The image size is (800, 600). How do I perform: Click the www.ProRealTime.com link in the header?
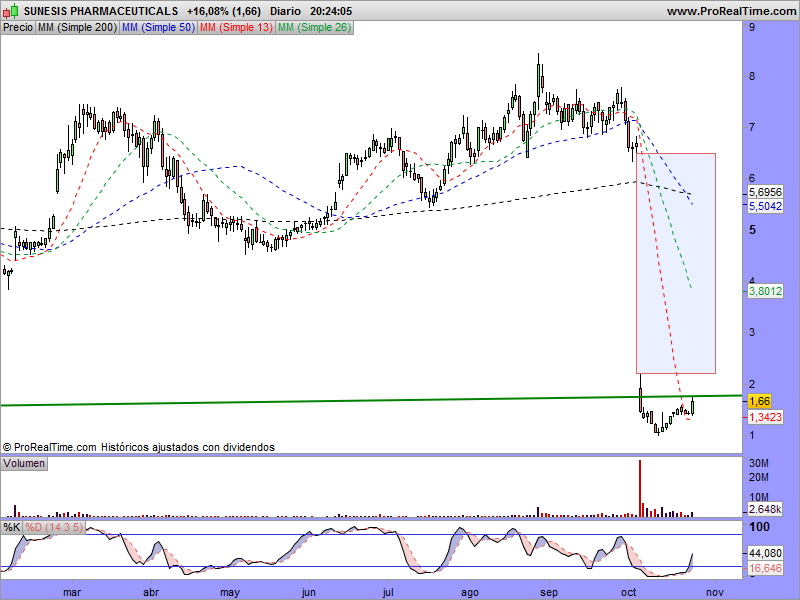(731, 11)
